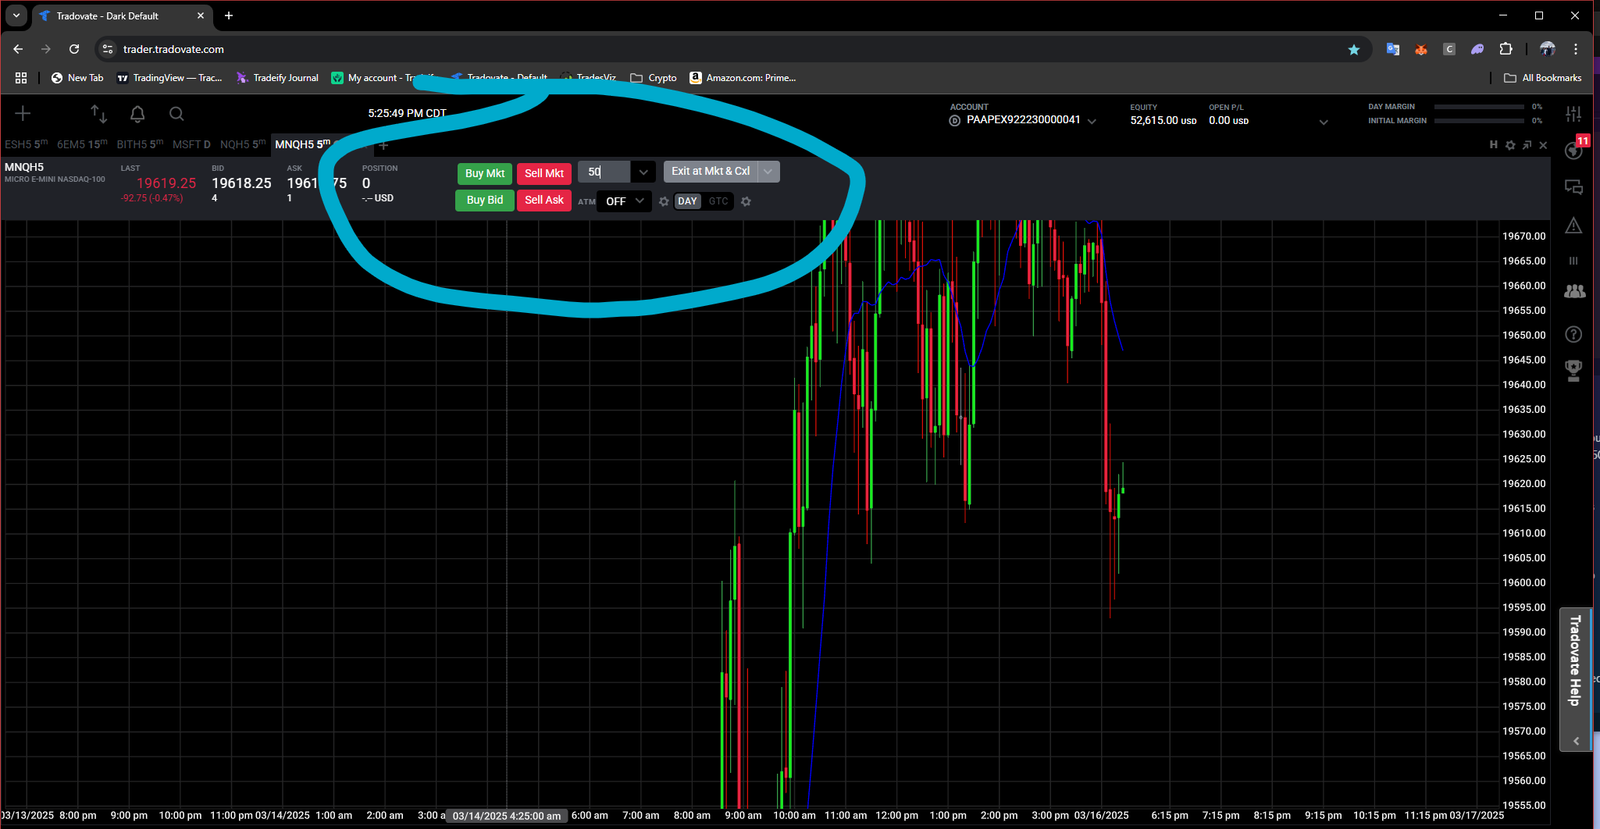
Task: Click the add module plus icon
Action: [x=23, y=114]
